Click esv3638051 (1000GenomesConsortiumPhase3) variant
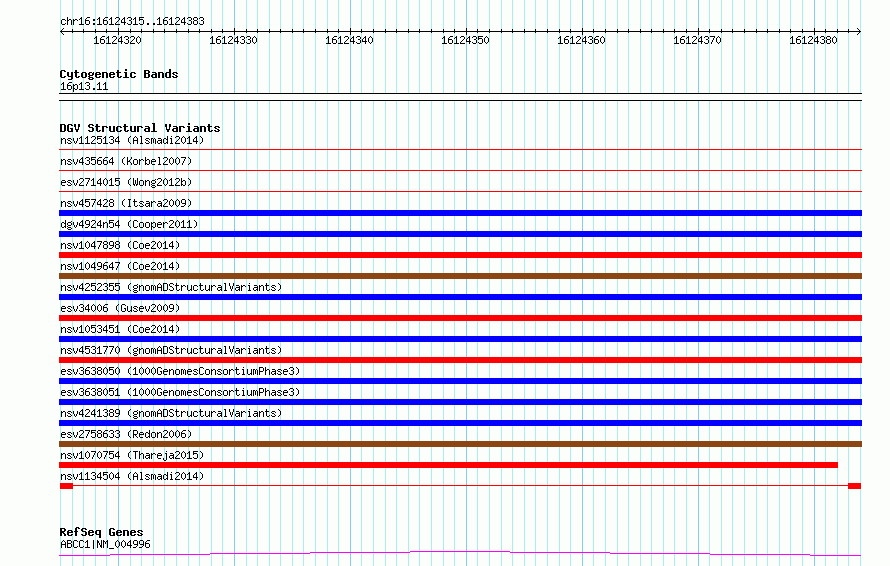 point(180,392)
